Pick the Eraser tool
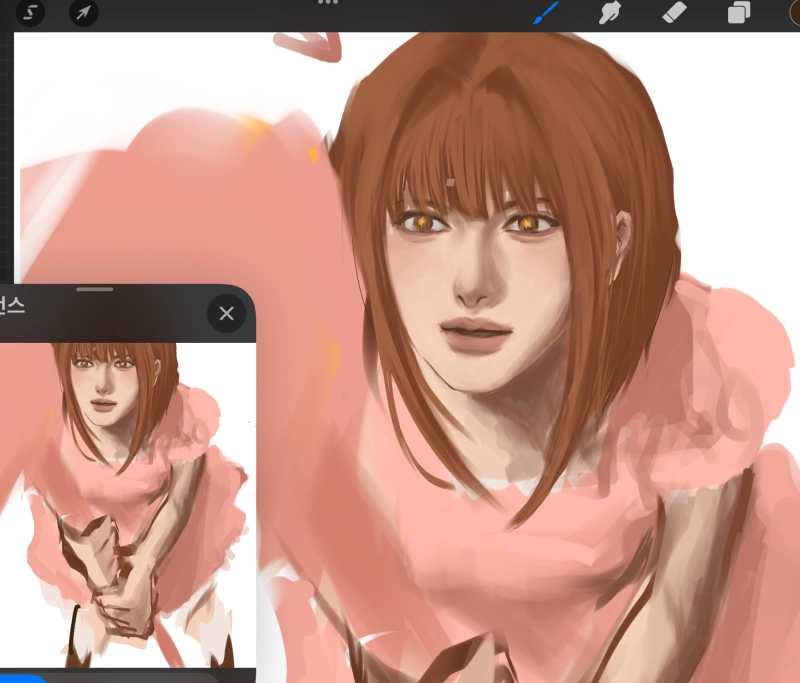 point(675,13)
